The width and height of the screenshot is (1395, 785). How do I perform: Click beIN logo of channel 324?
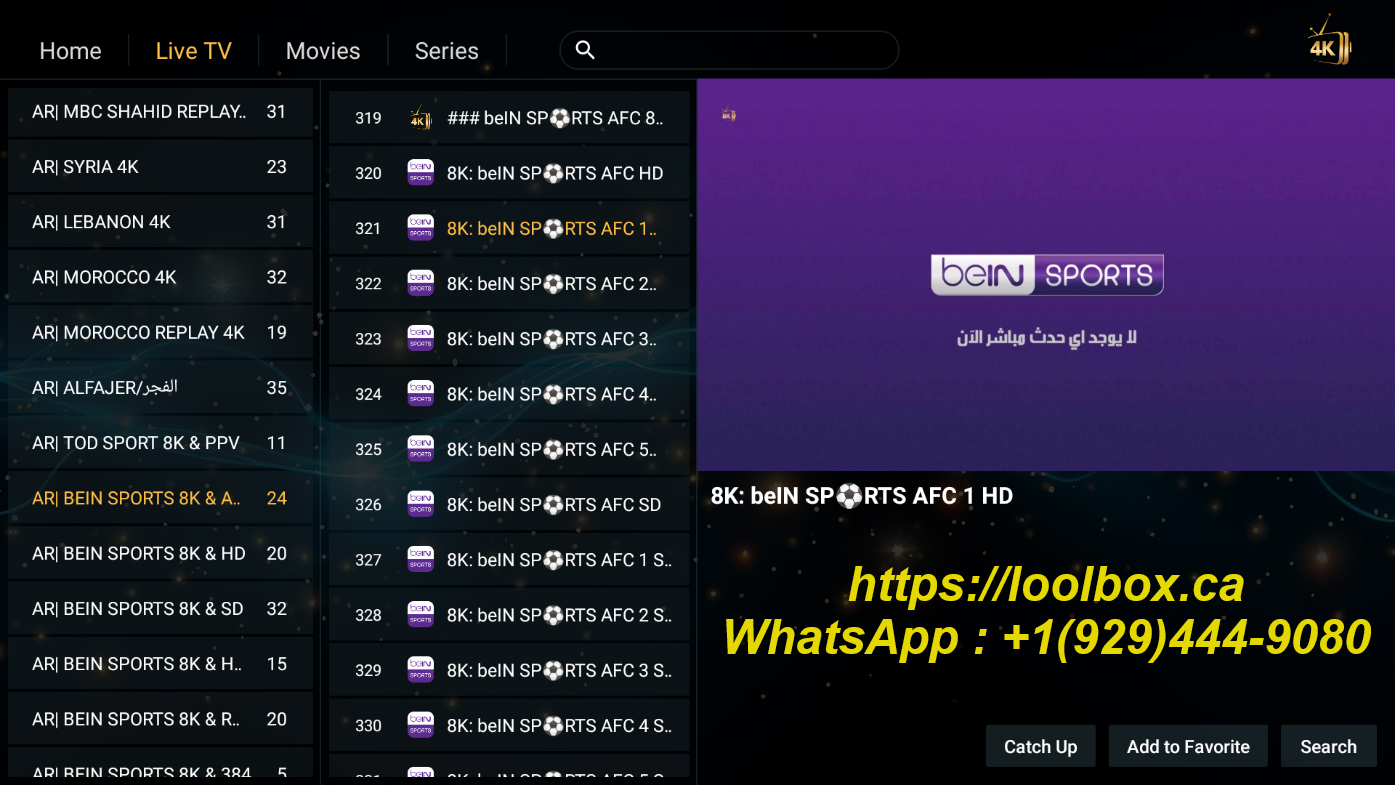[420, 394]
